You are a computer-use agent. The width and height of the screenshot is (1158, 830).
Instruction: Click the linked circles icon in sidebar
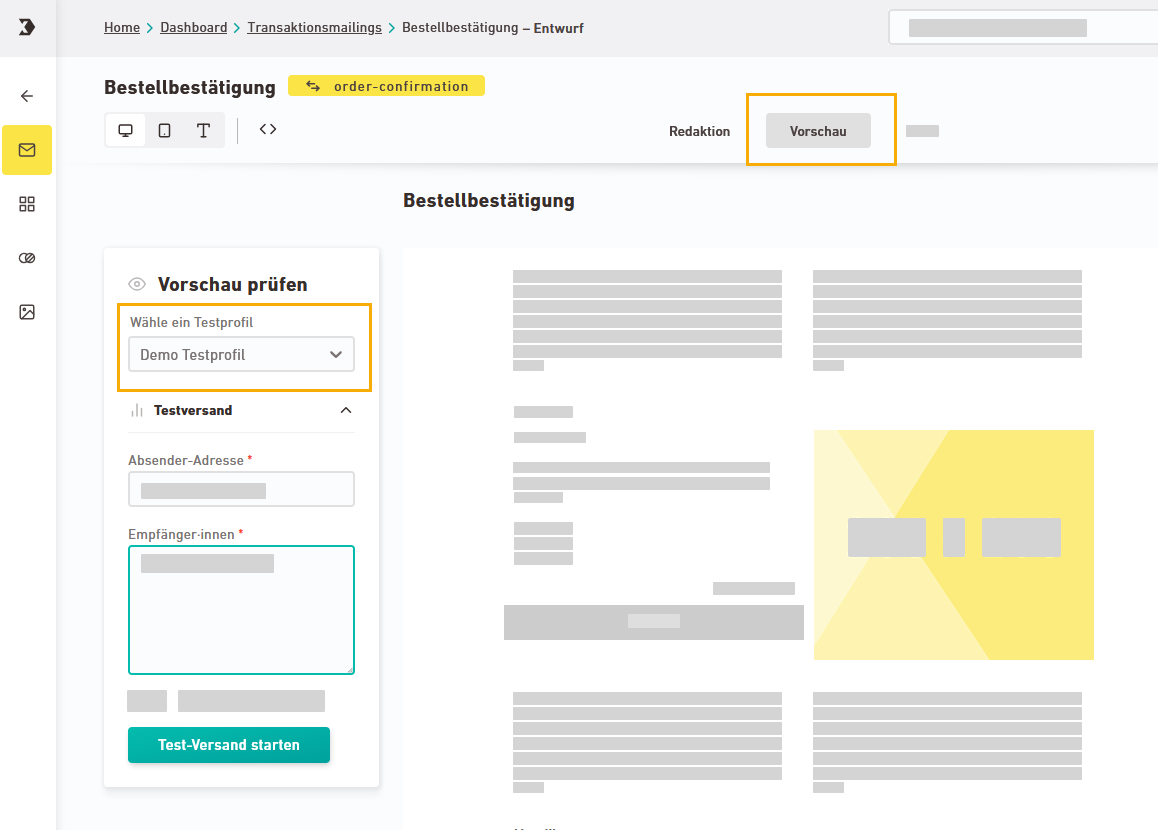27,258
